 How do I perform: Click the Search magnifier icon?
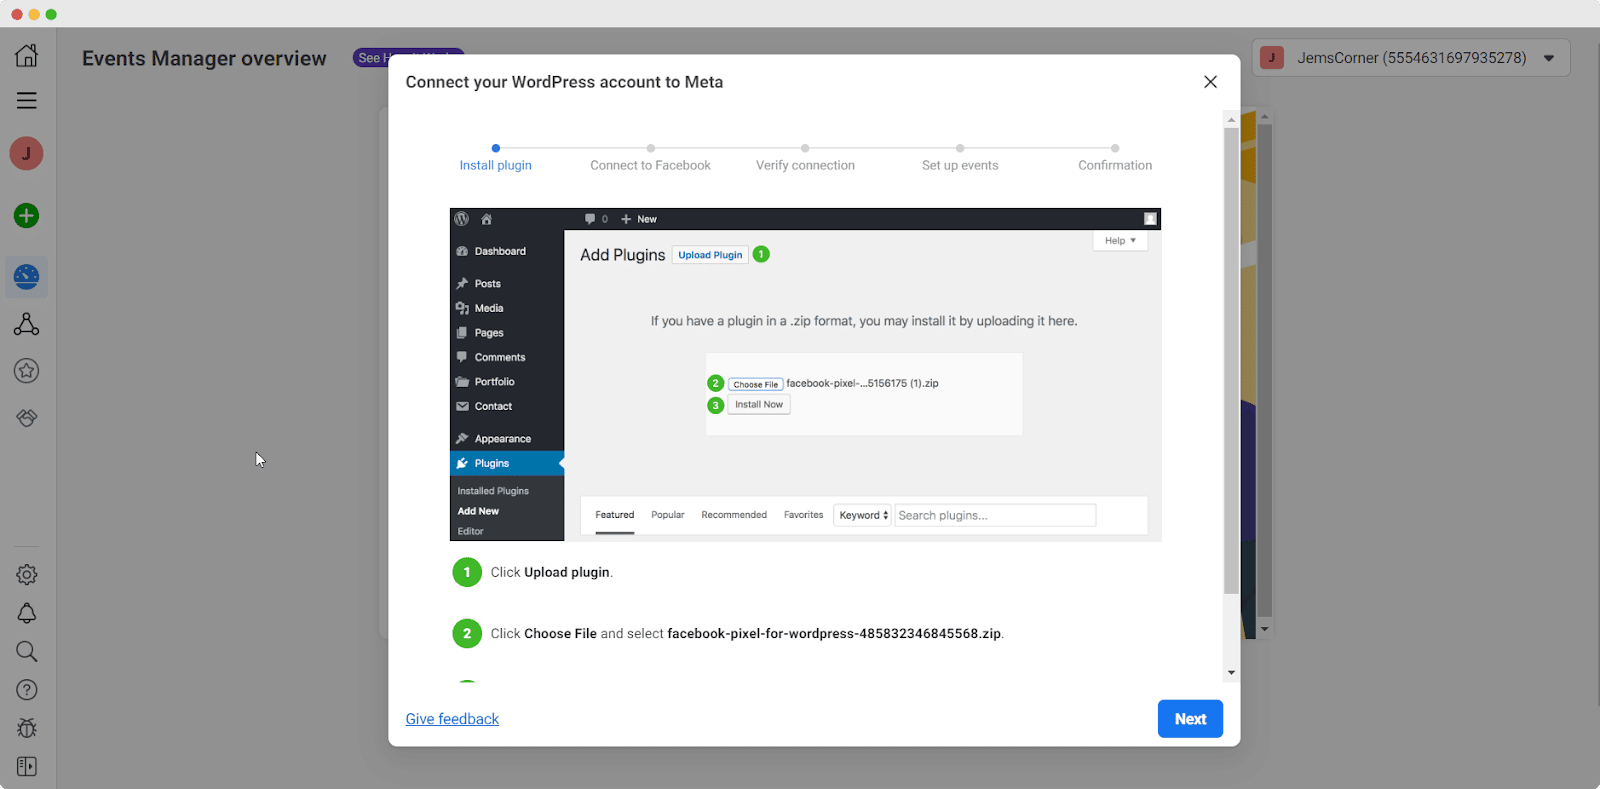pos(27,652)
